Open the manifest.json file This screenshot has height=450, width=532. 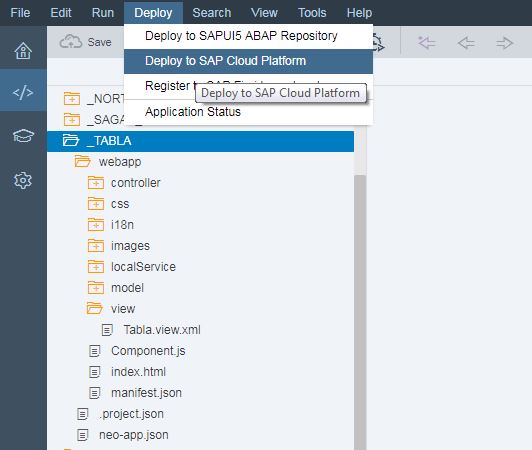(146, 393)
